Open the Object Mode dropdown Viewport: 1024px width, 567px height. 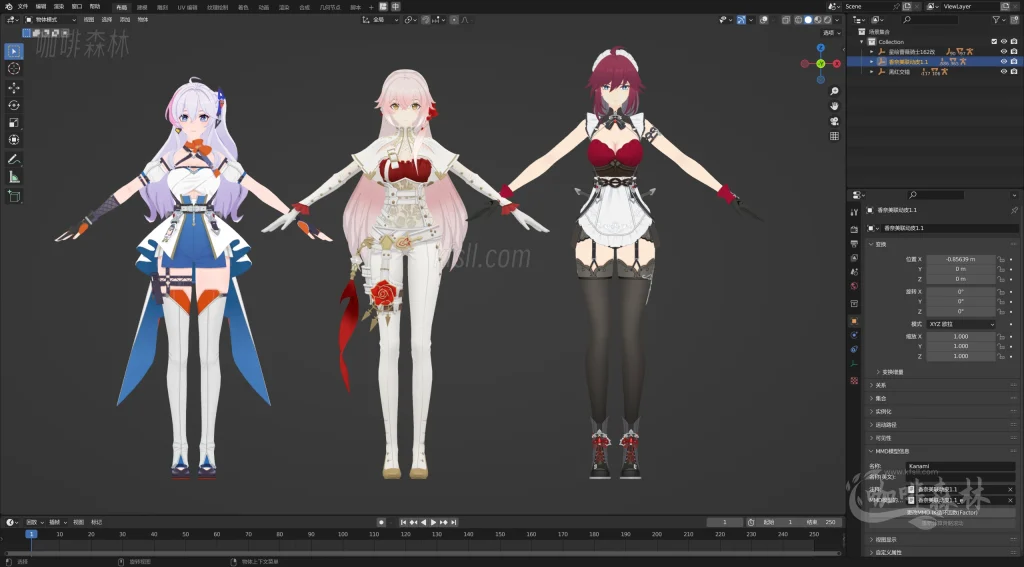pos(50,20)
